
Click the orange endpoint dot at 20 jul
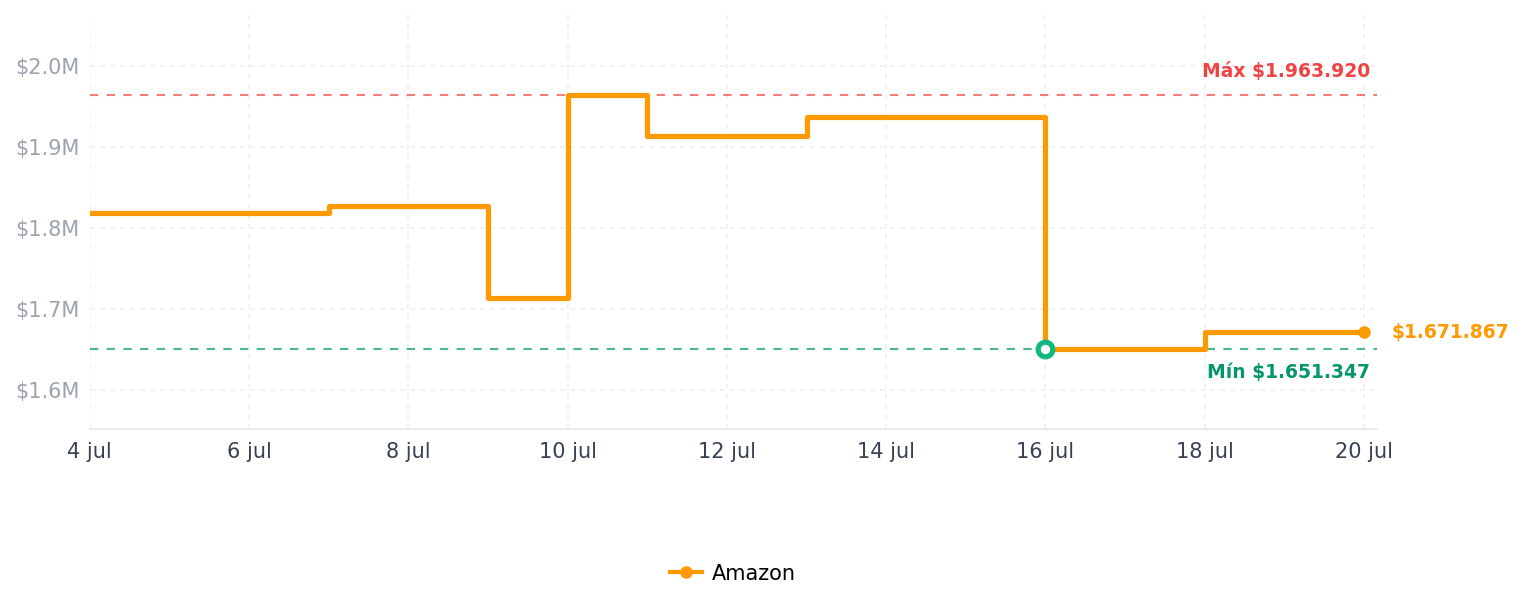(1364, 332)
